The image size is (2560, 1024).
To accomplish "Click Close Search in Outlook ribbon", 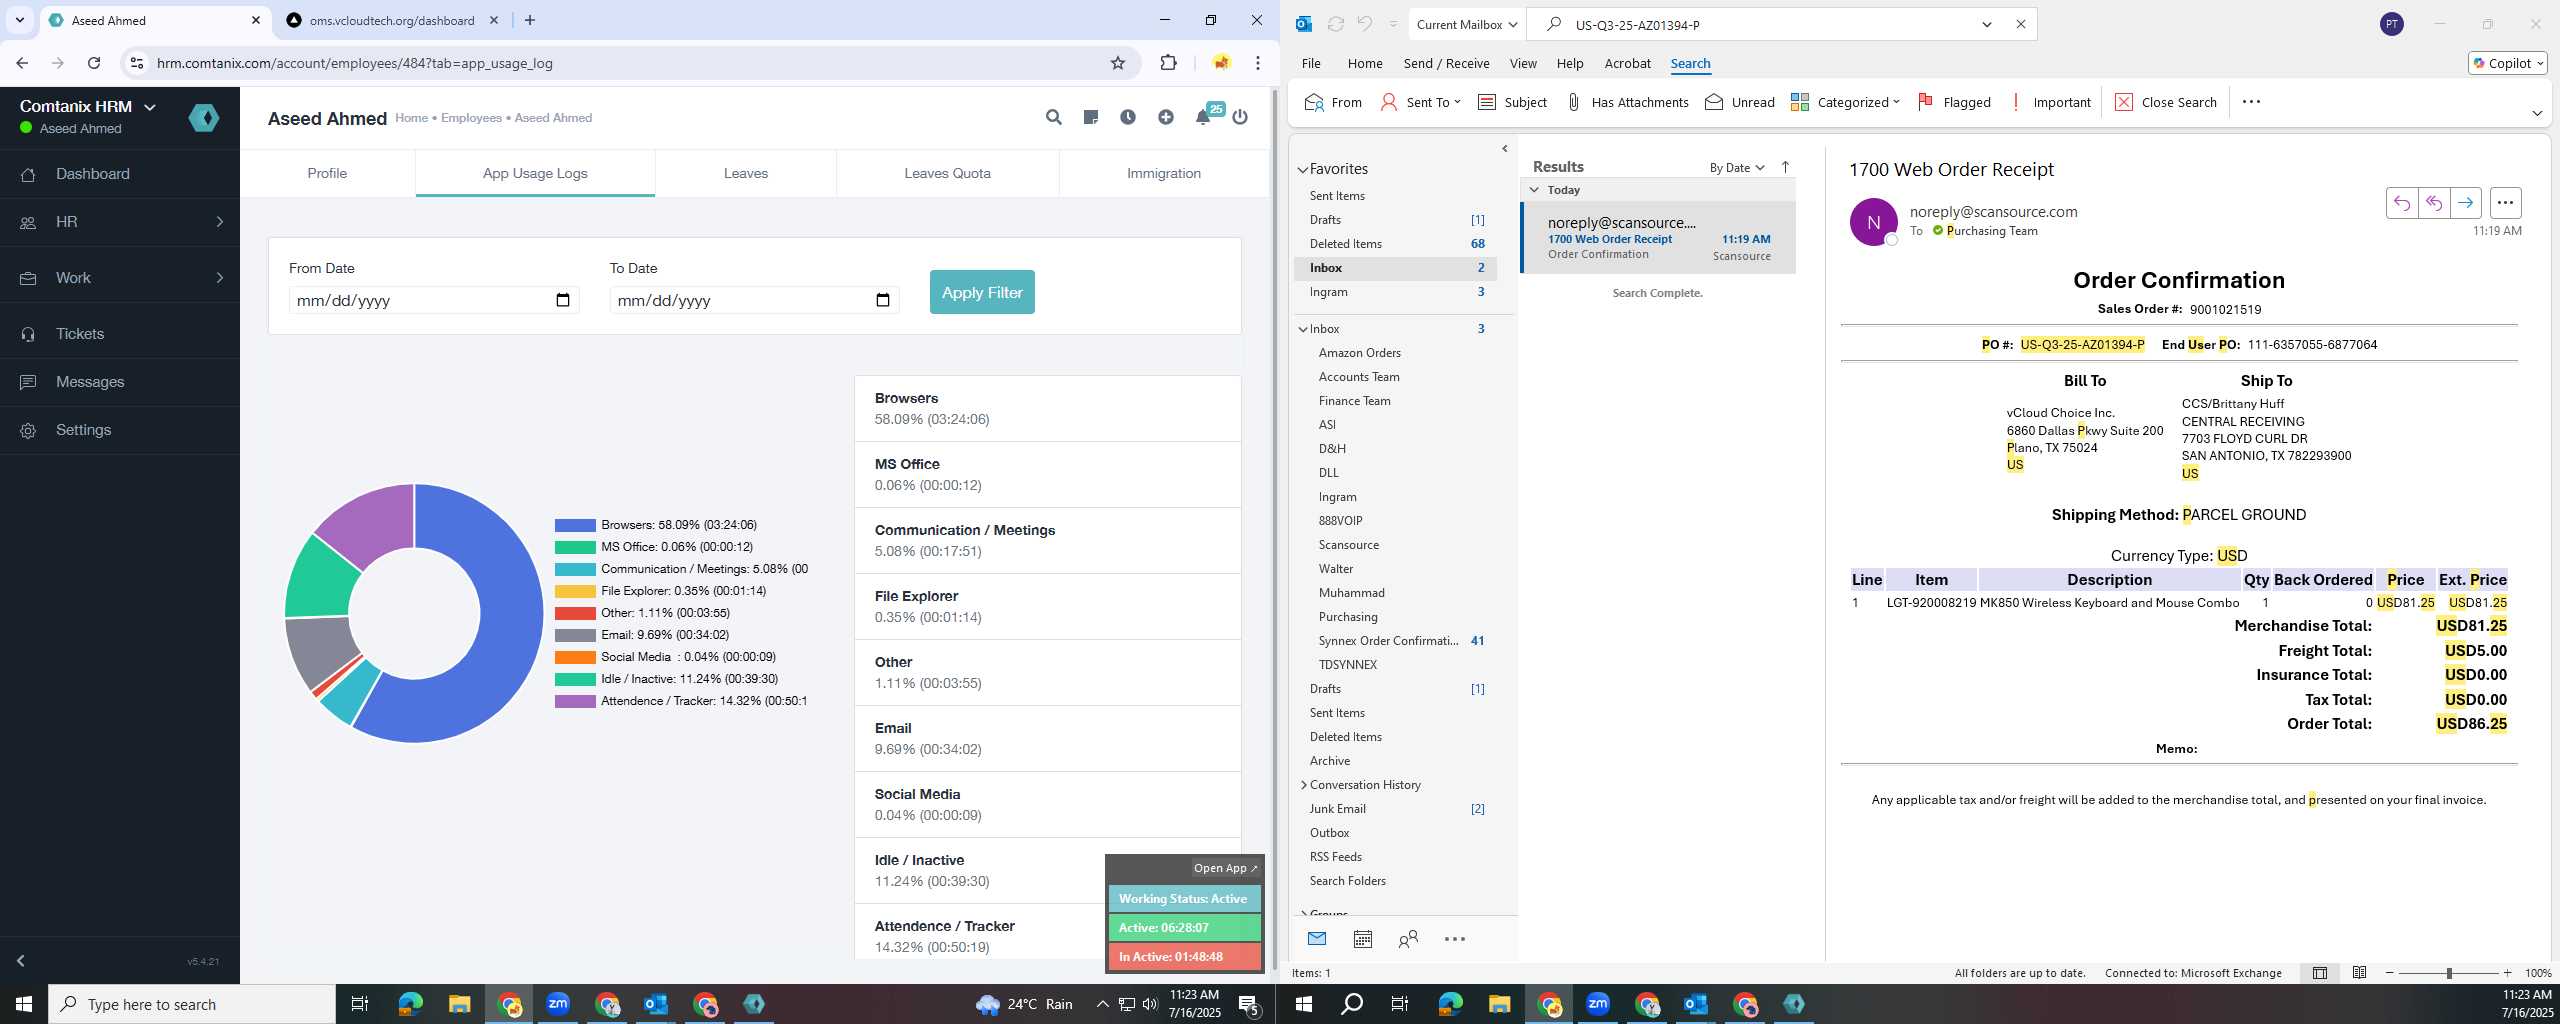I will (2166, 102).
